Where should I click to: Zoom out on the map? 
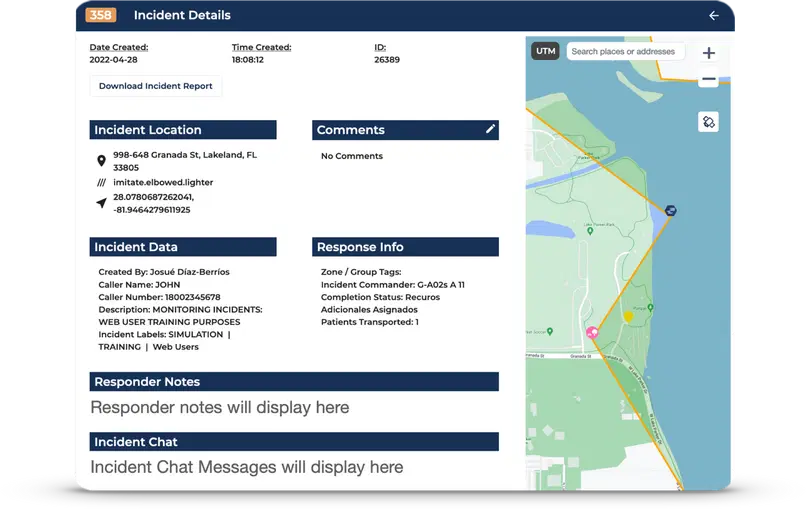[709, 79]
